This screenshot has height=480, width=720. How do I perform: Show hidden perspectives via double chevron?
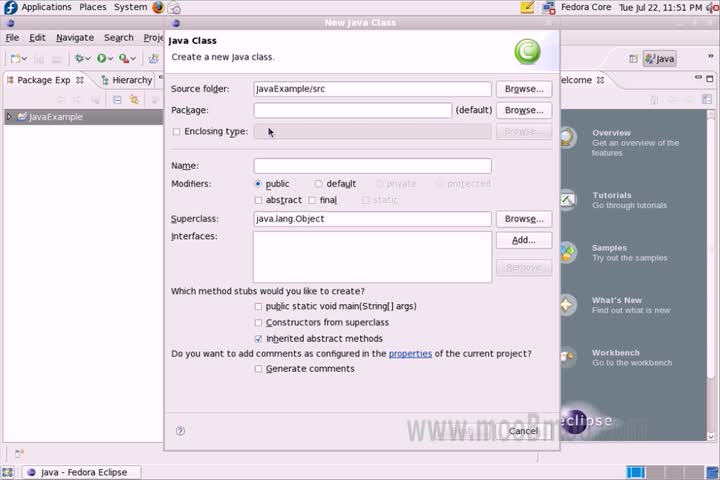pyautogui.click(x=710, y=56)
